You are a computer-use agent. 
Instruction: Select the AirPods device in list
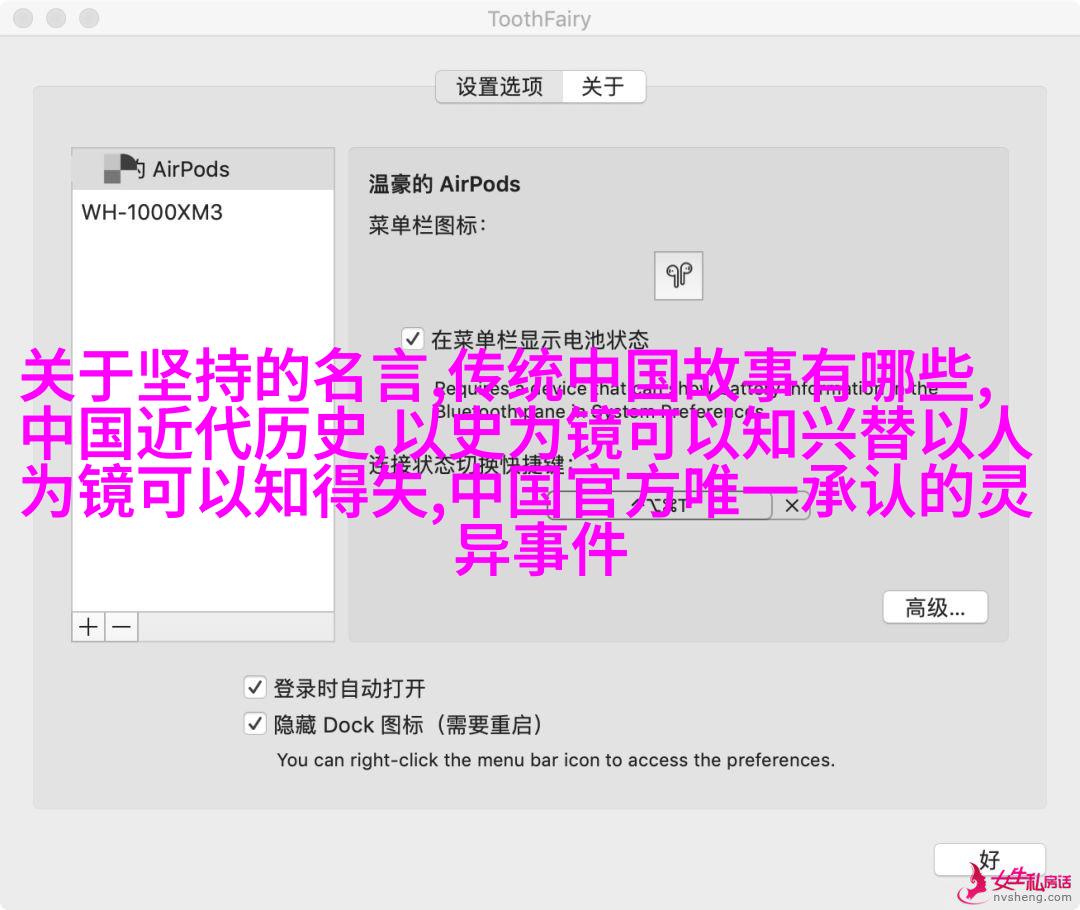point(203,169)
